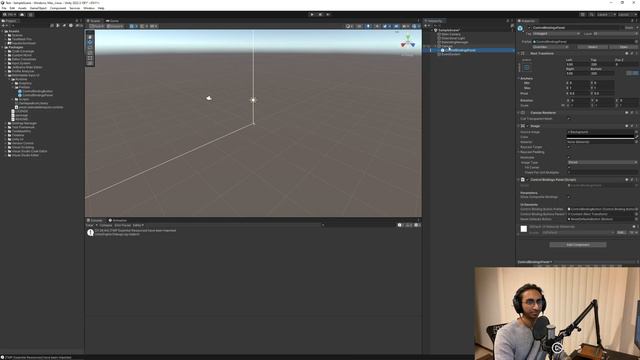
Task: Open the Component menu
Action: (x=58, y=8)
